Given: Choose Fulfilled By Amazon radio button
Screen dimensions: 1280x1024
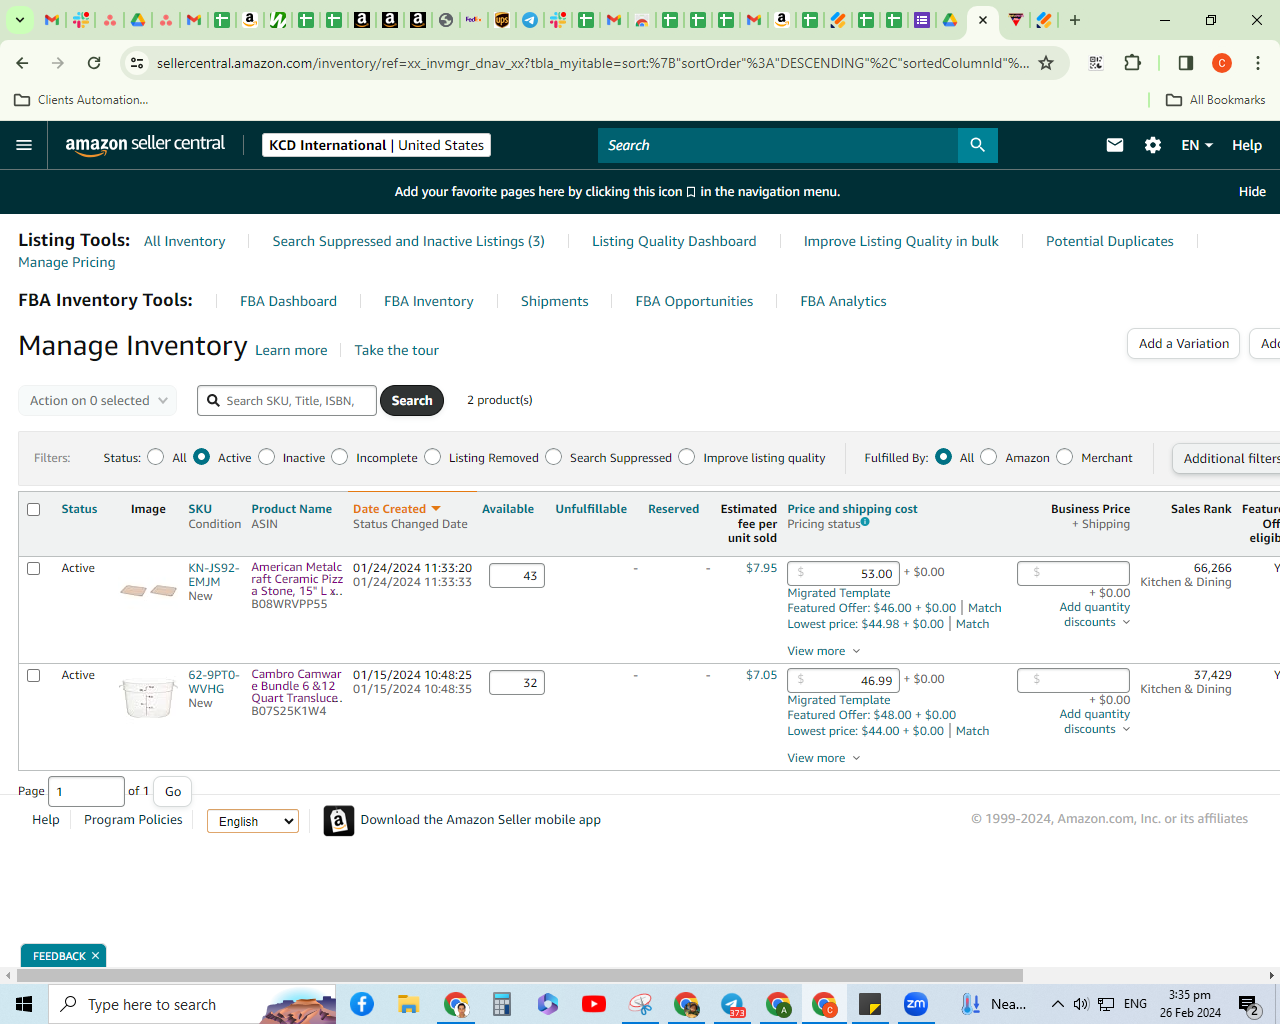Looking at the screenshot, I should pos(988,457).
